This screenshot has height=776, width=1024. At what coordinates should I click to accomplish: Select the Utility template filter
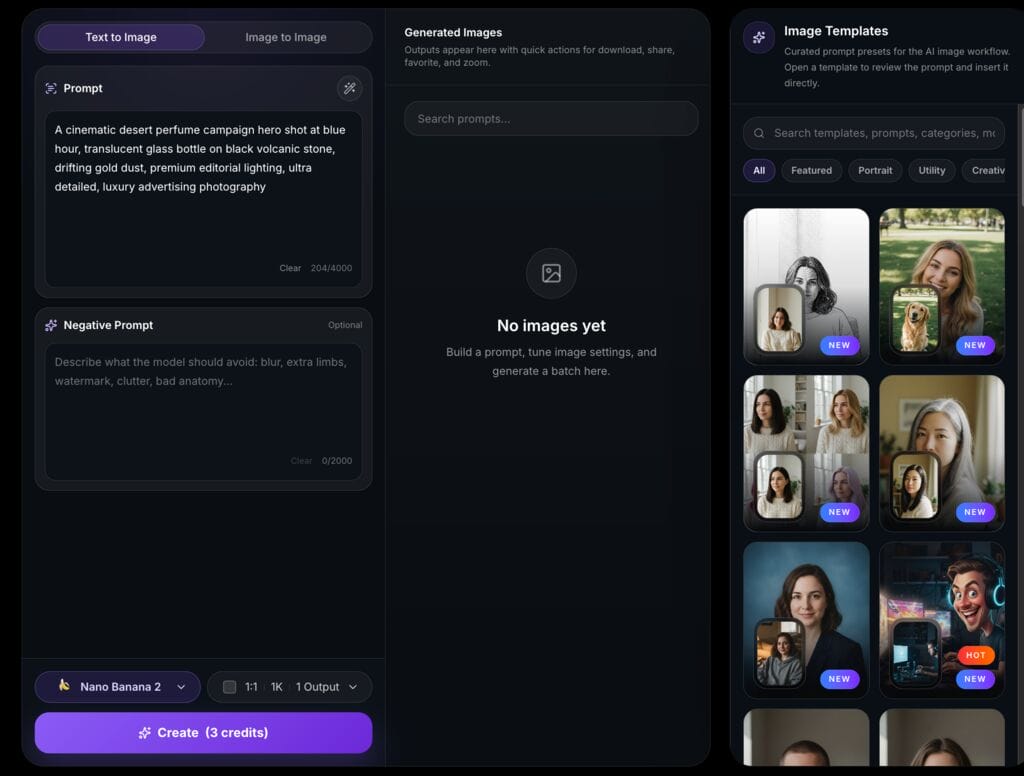click(x=931, y=170)
